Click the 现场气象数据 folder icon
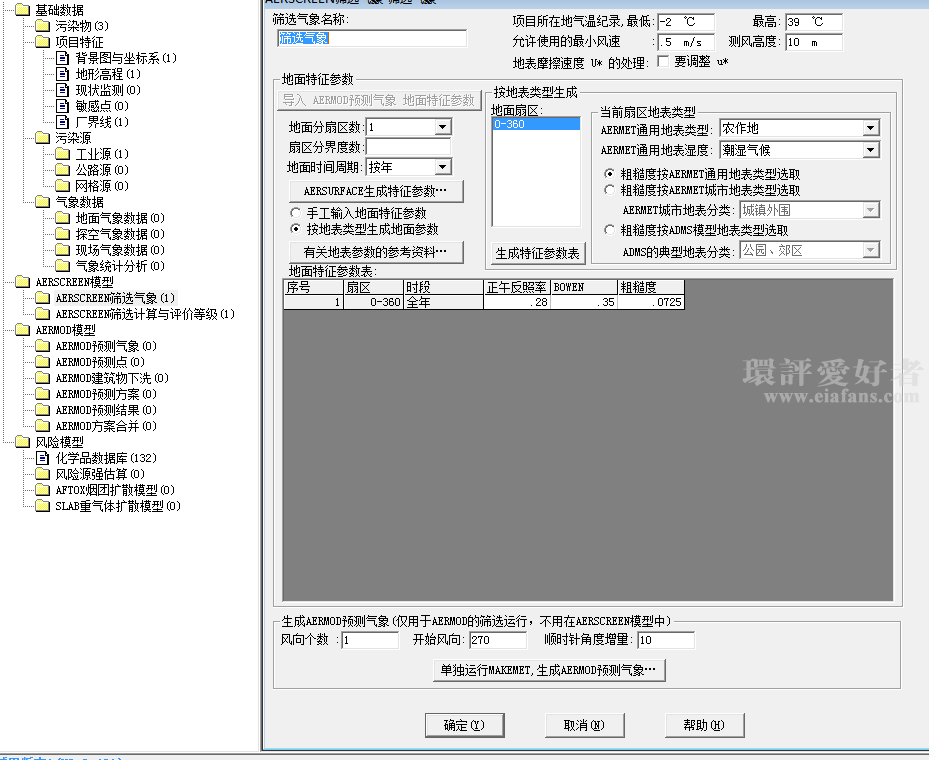929x760 pixels. [x=62, y=249]
